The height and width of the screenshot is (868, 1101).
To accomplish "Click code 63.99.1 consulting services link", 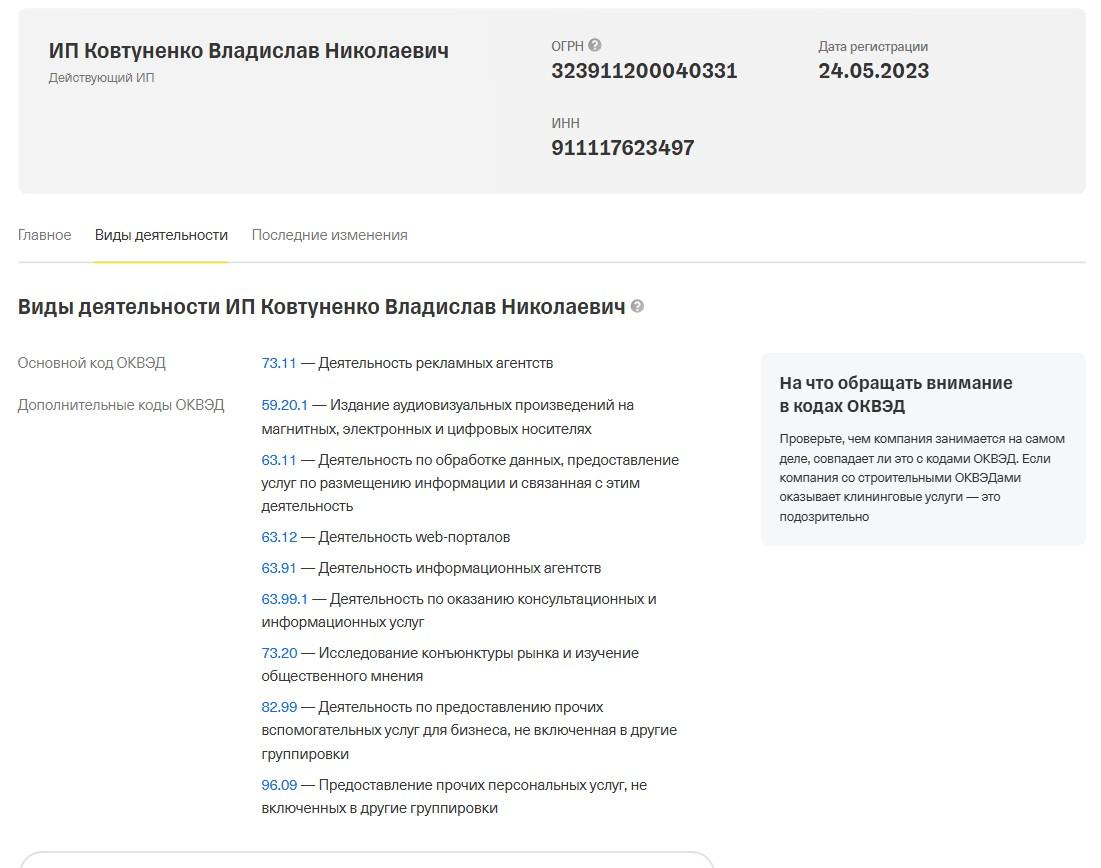I will (282, 597).
